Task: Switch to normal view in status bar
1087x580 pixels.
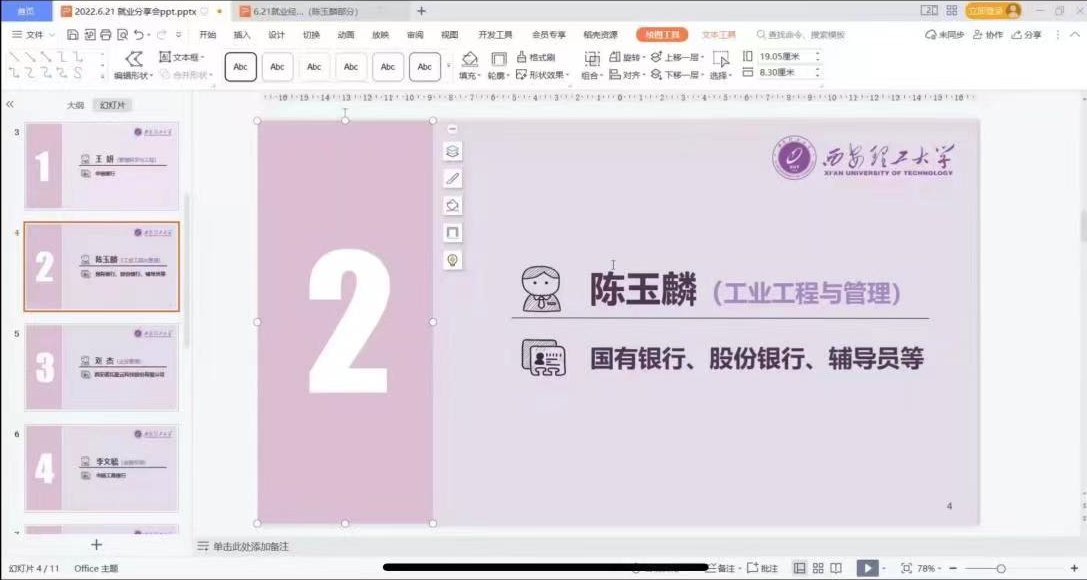Action: 800,568
